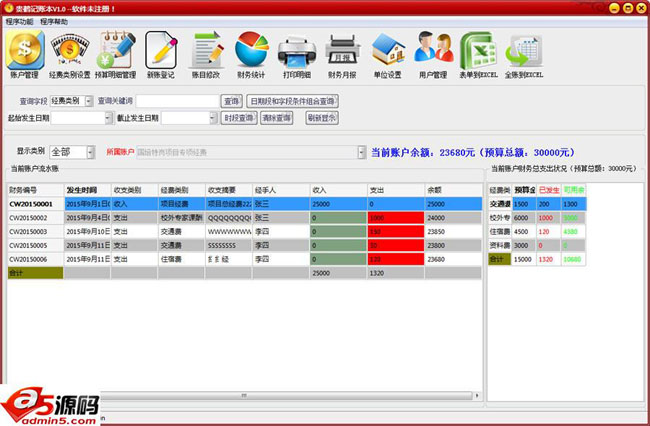Click balance cell 23680
Image resolution: width=650 pixels, height=426 pixels.
(454, 259)
